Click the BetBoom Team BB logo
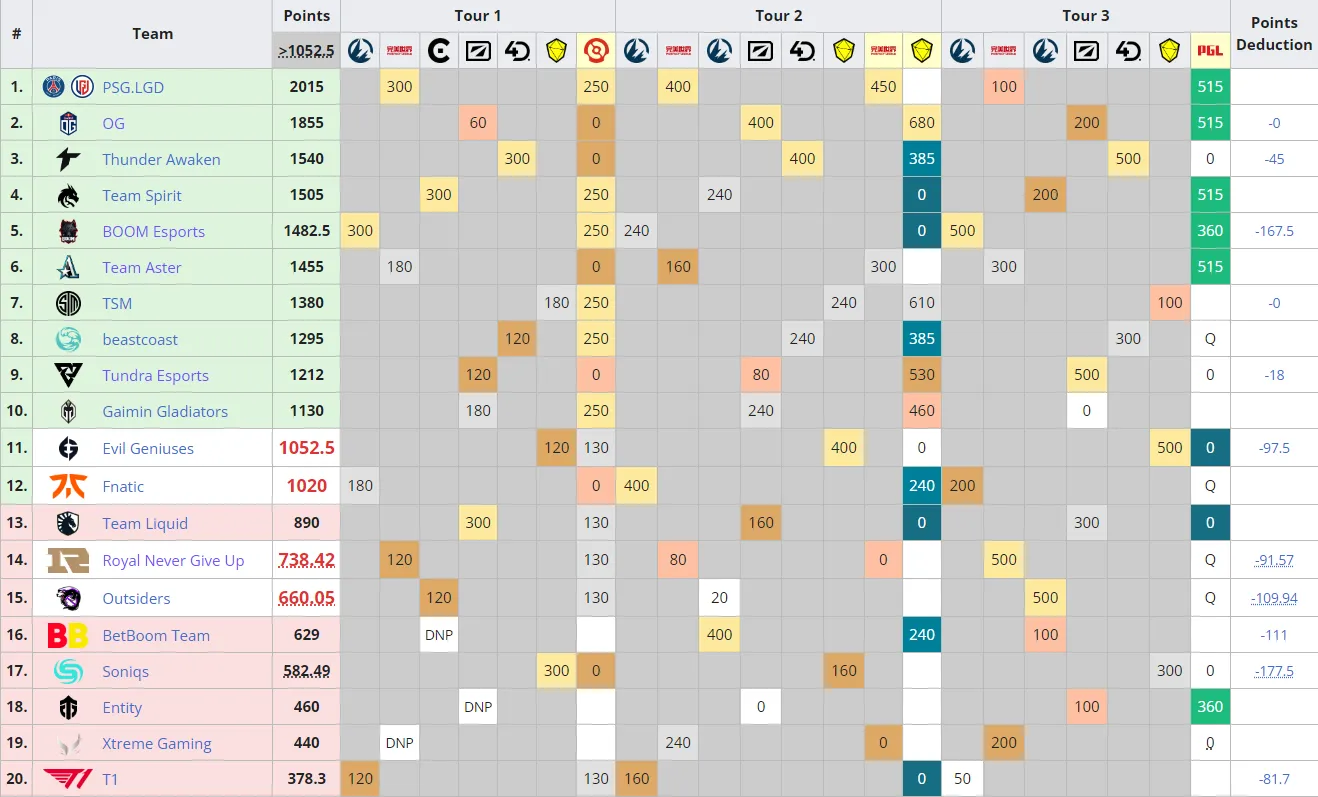 68,635
